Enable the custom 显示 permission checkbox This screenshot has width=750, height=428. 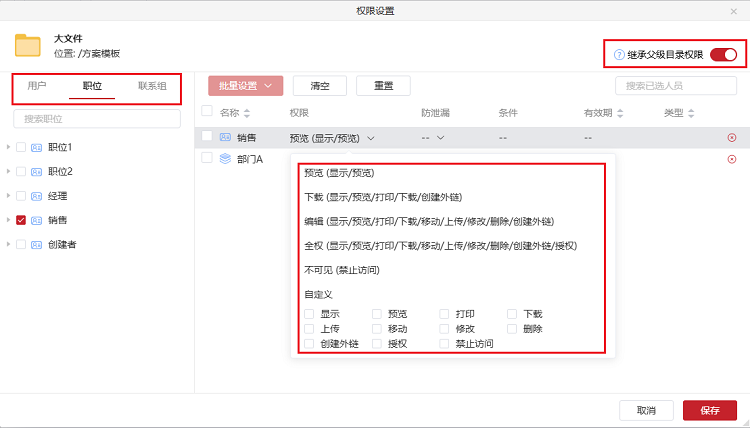(x=309, y=314)
